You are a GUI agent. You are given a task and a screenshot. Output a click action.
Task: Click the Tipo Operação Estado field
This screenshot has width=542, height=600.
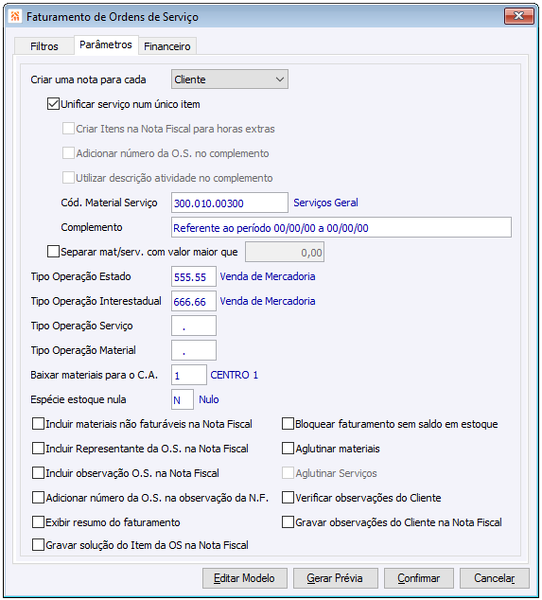click(194, 277)
